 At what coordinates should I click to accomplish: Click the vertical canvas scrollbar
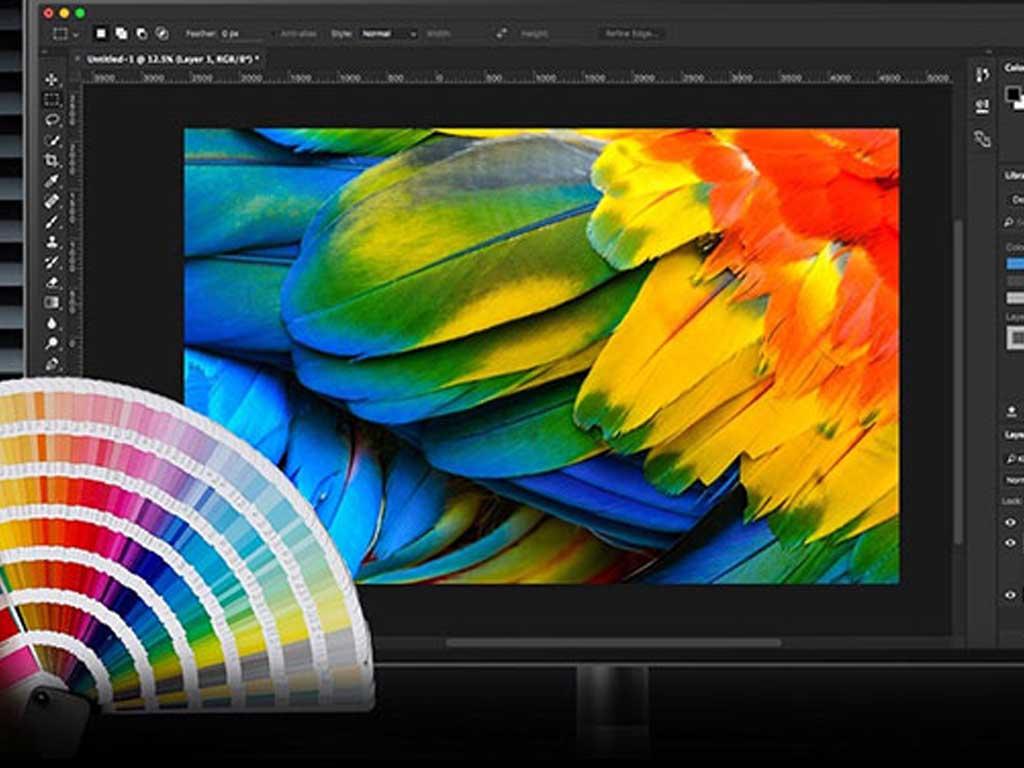coord(959,350)
